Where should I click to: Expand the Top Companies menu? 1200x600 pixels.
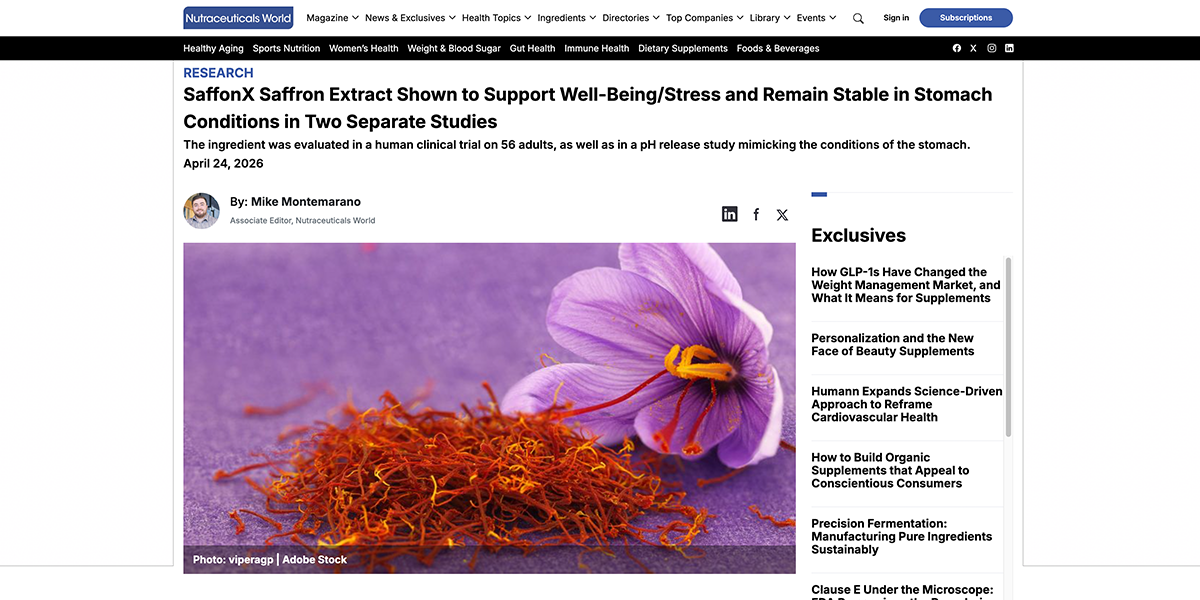point(705,18)
